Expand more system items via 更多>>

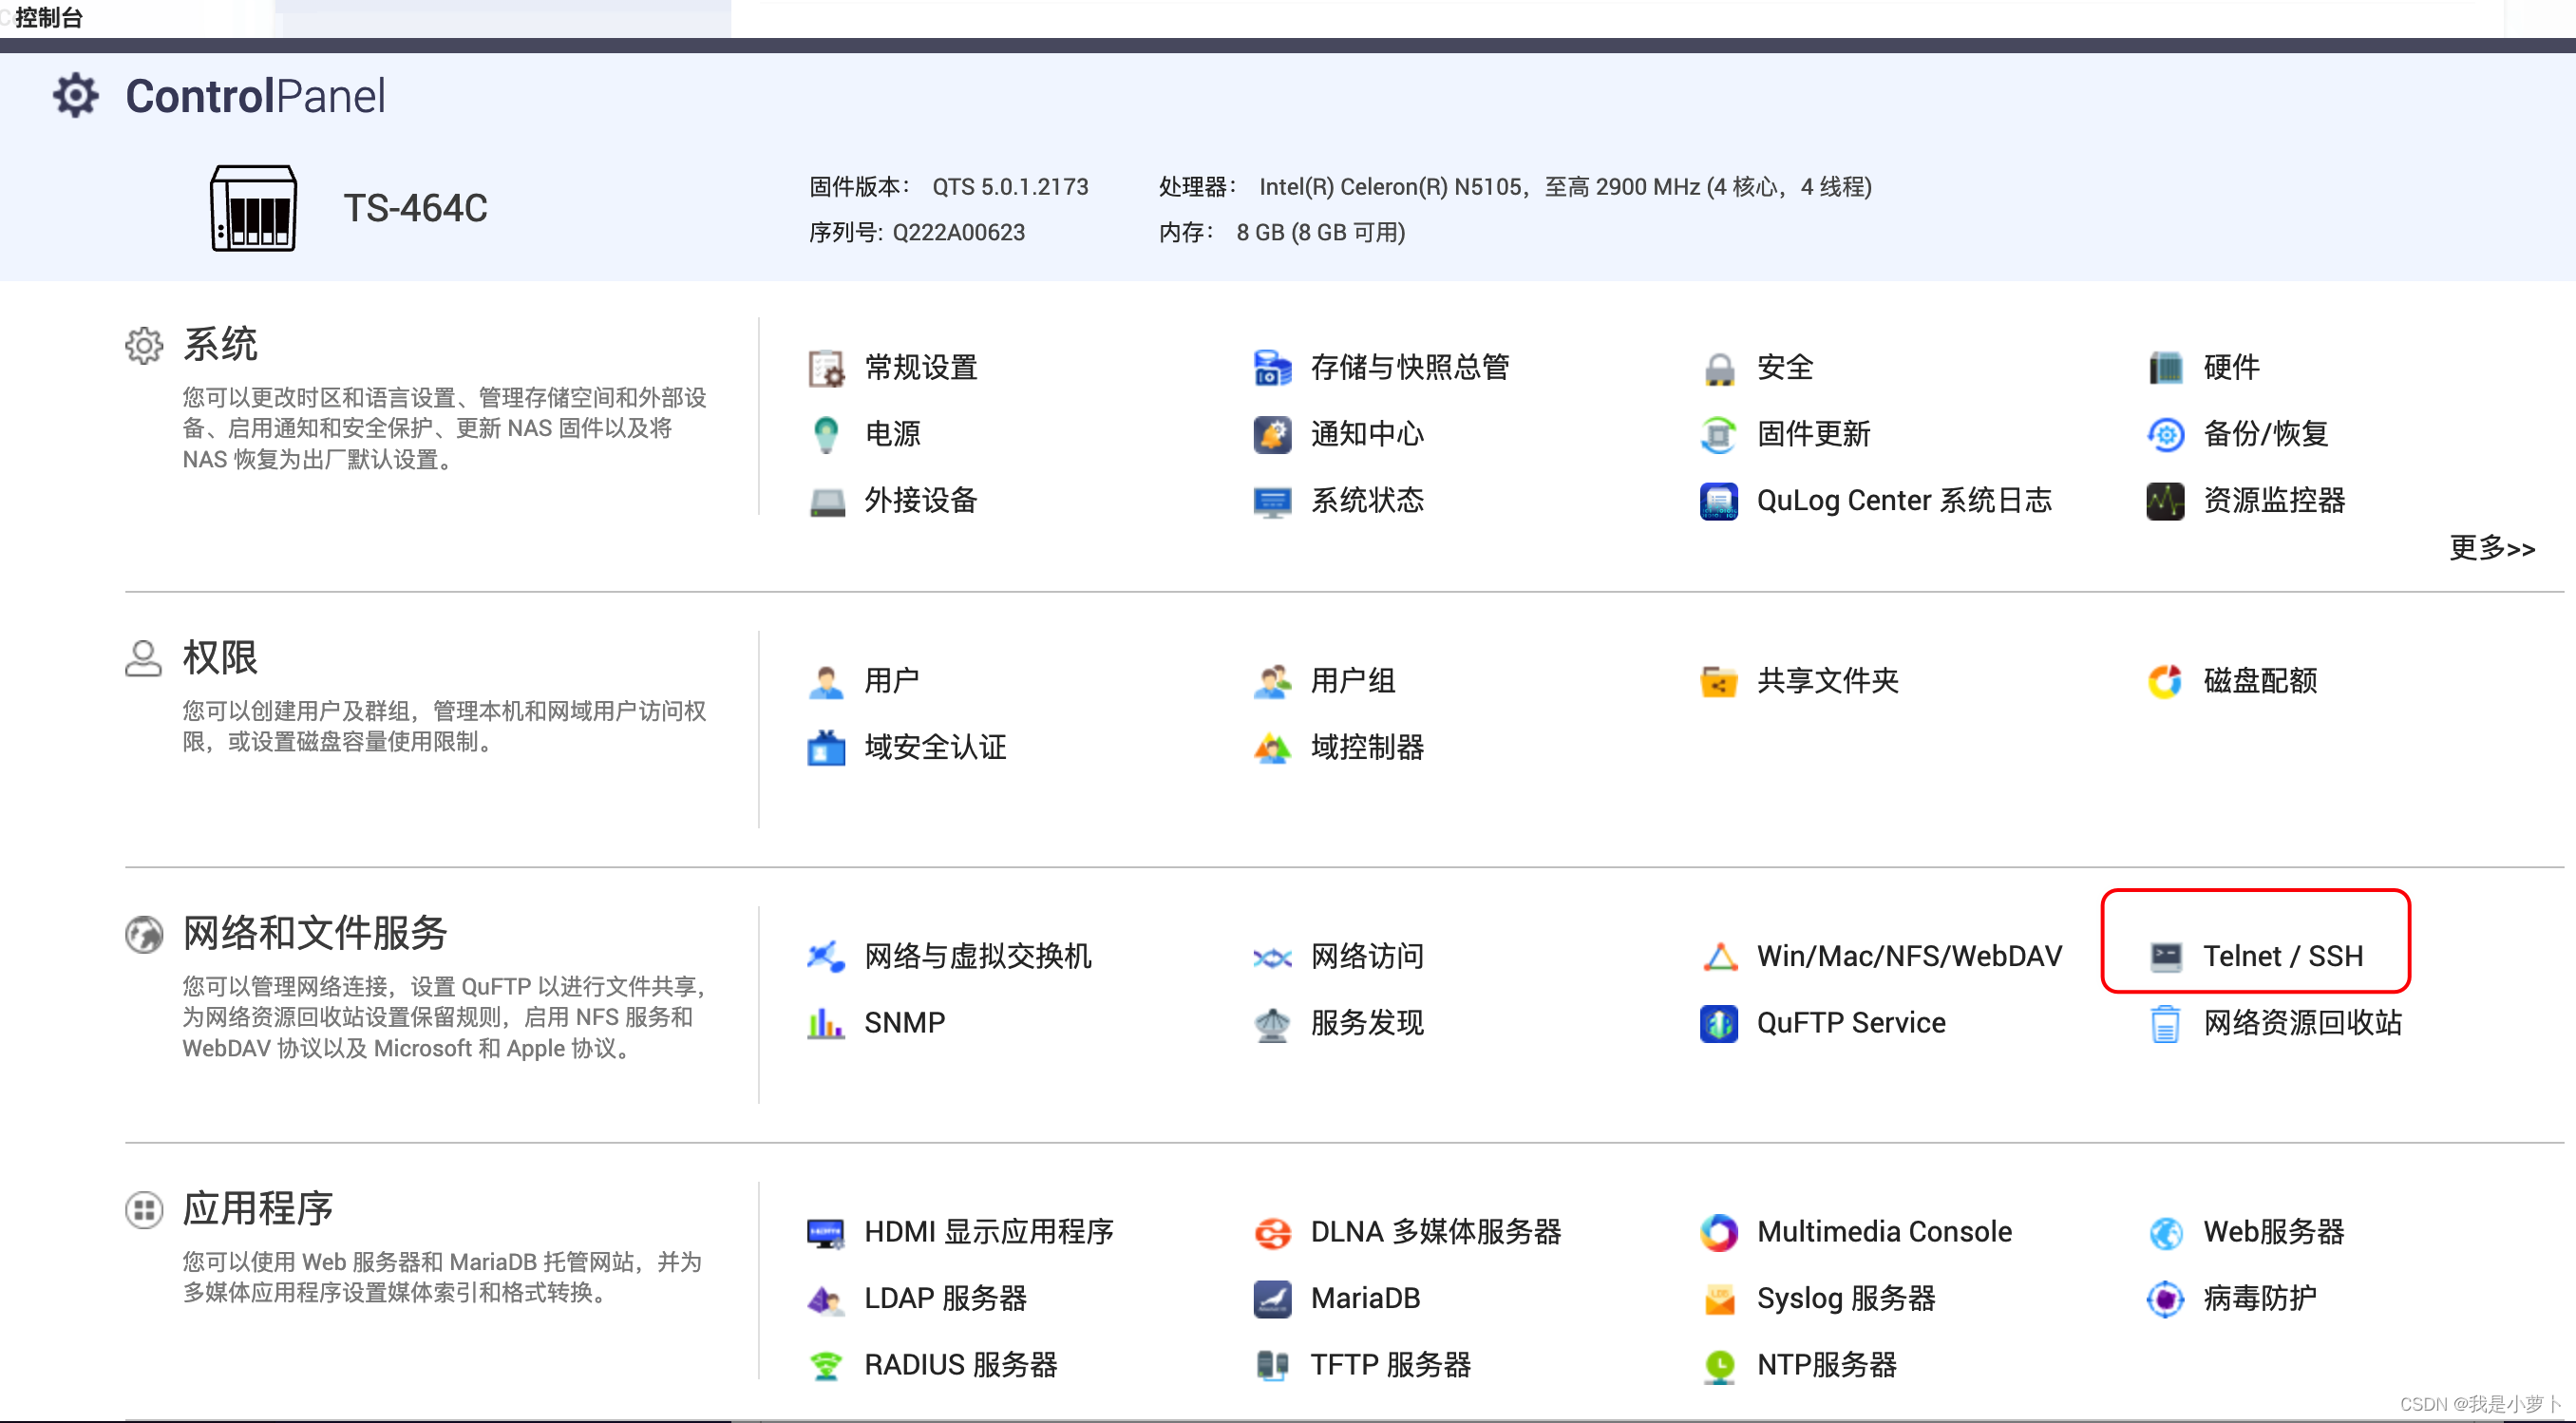click(x=2491, y=548)
